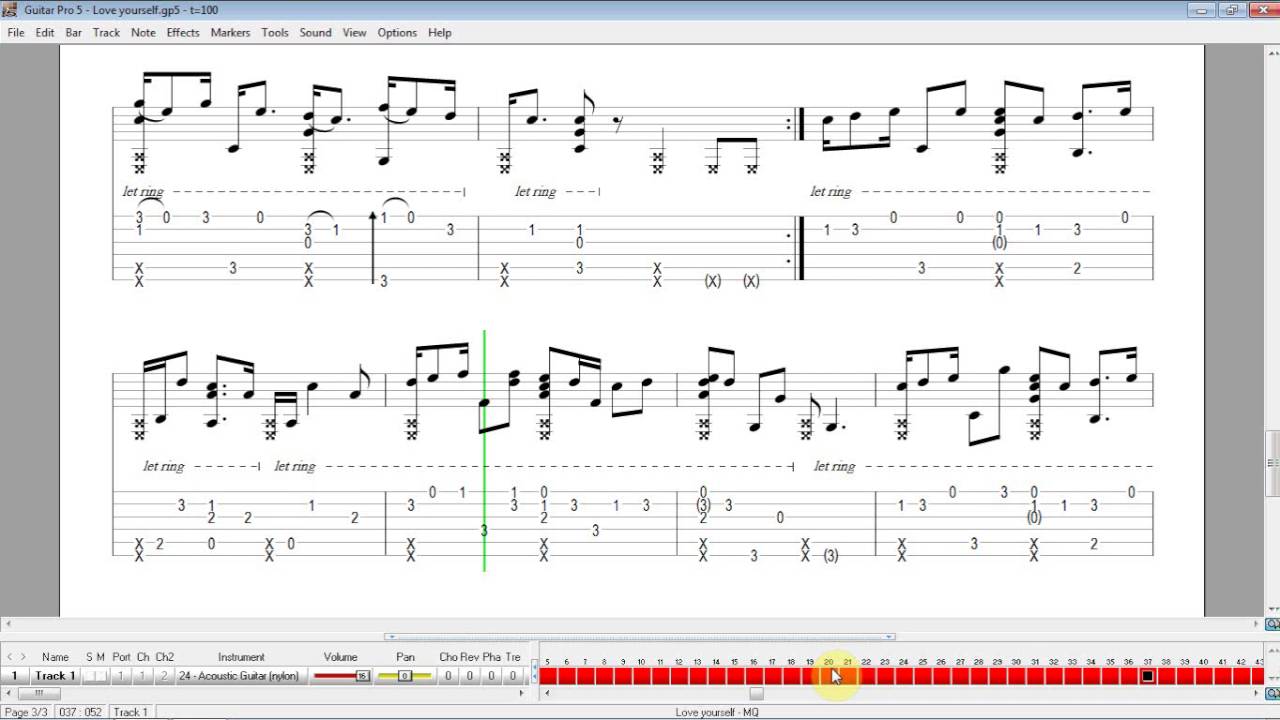Adjust the yellow Pan slider for Track 1
This screenshot has height=720, width=1280.
point(405,676)
